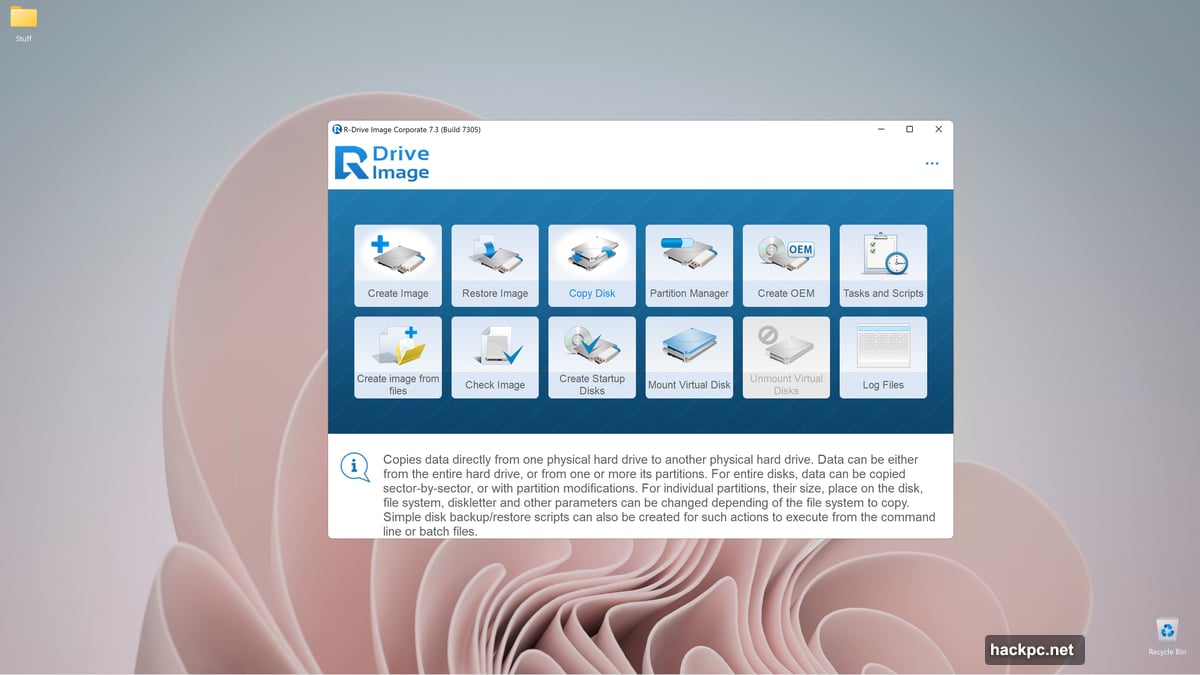Image resolution: width=1200 pixels, height=675 pixels.
Task: Expand the three-dot options menu
Action: point(932,164)
